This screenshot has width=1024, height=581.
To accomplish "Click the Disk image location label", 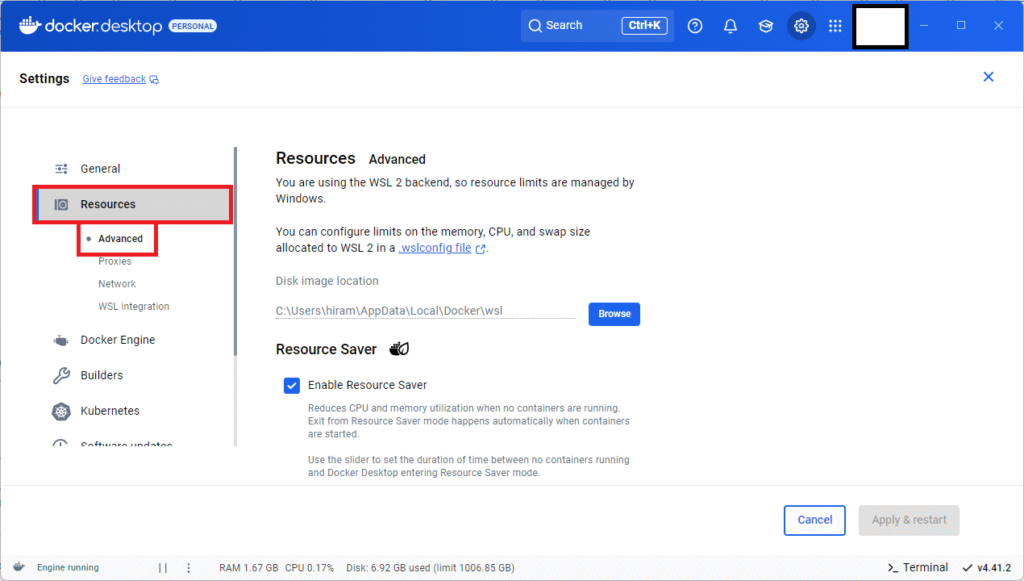I will [327, 281].
